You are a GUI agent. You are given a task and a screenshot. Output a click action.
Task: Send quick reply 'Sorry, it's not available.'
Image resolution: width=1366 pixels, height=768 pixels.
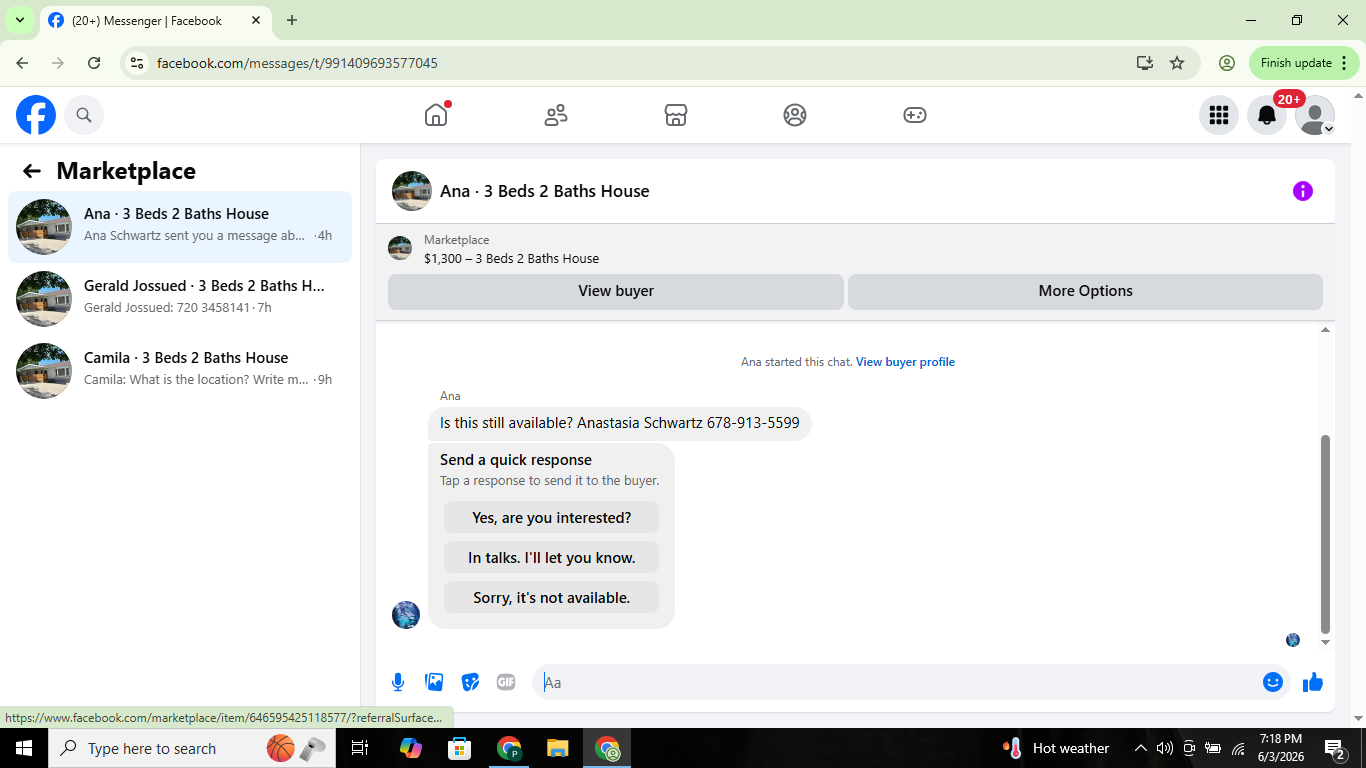(551, 598)
